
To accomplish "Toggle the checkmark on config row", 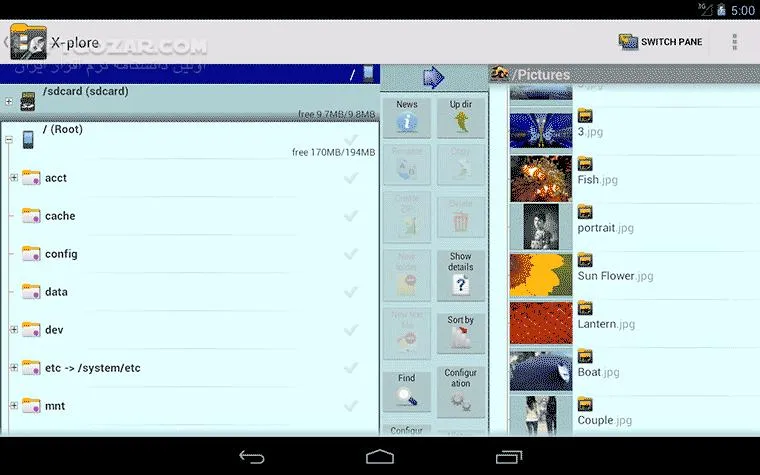I will [x=351, y=253].
